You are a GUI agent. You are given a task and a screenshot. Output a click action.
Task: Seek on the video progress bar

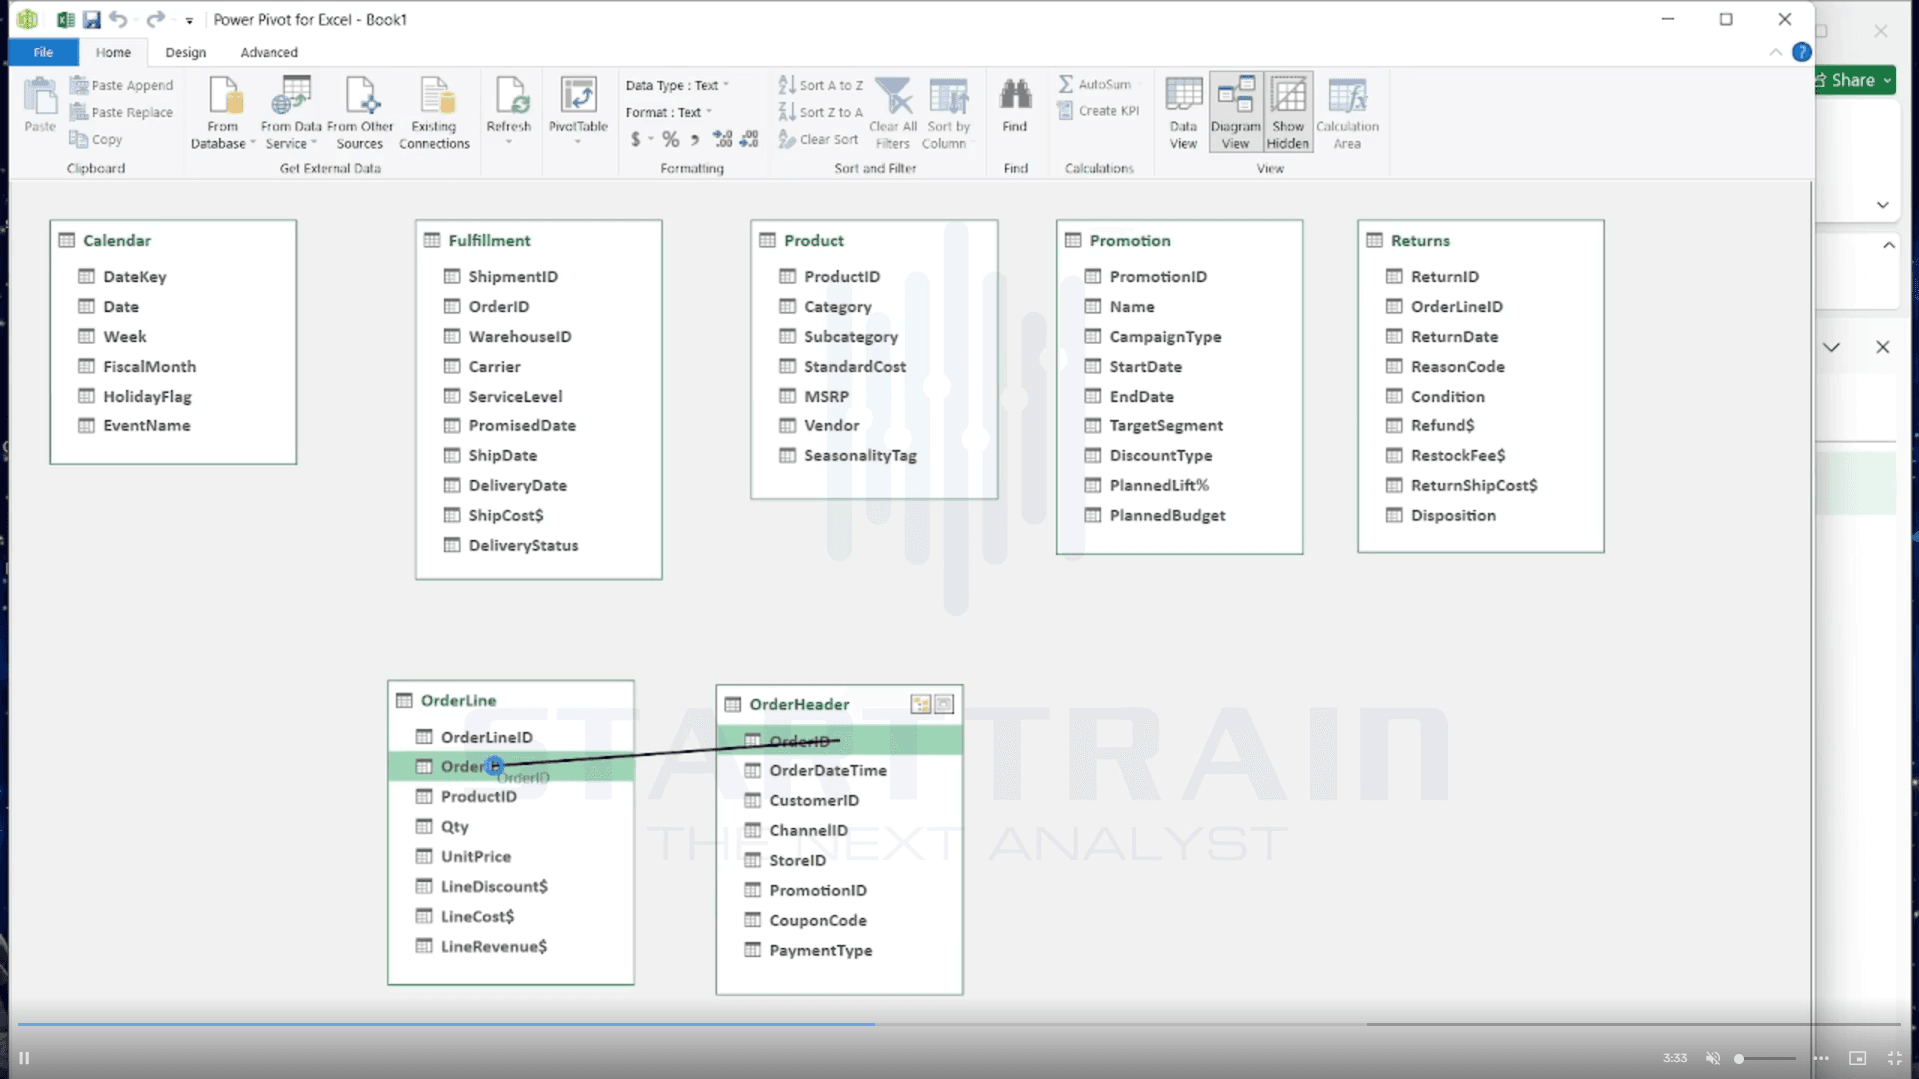pos(958,1024)
